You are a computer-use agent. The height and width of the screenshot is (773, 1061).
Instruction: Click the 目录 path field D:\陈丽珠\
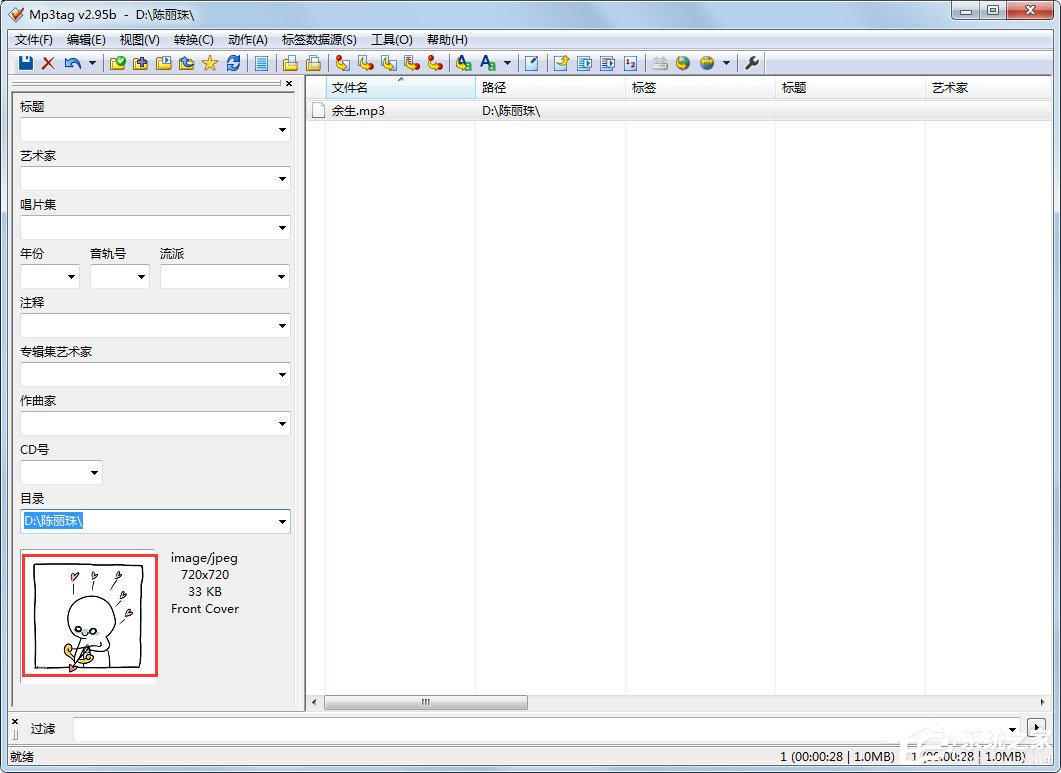(x=155, y=521)
